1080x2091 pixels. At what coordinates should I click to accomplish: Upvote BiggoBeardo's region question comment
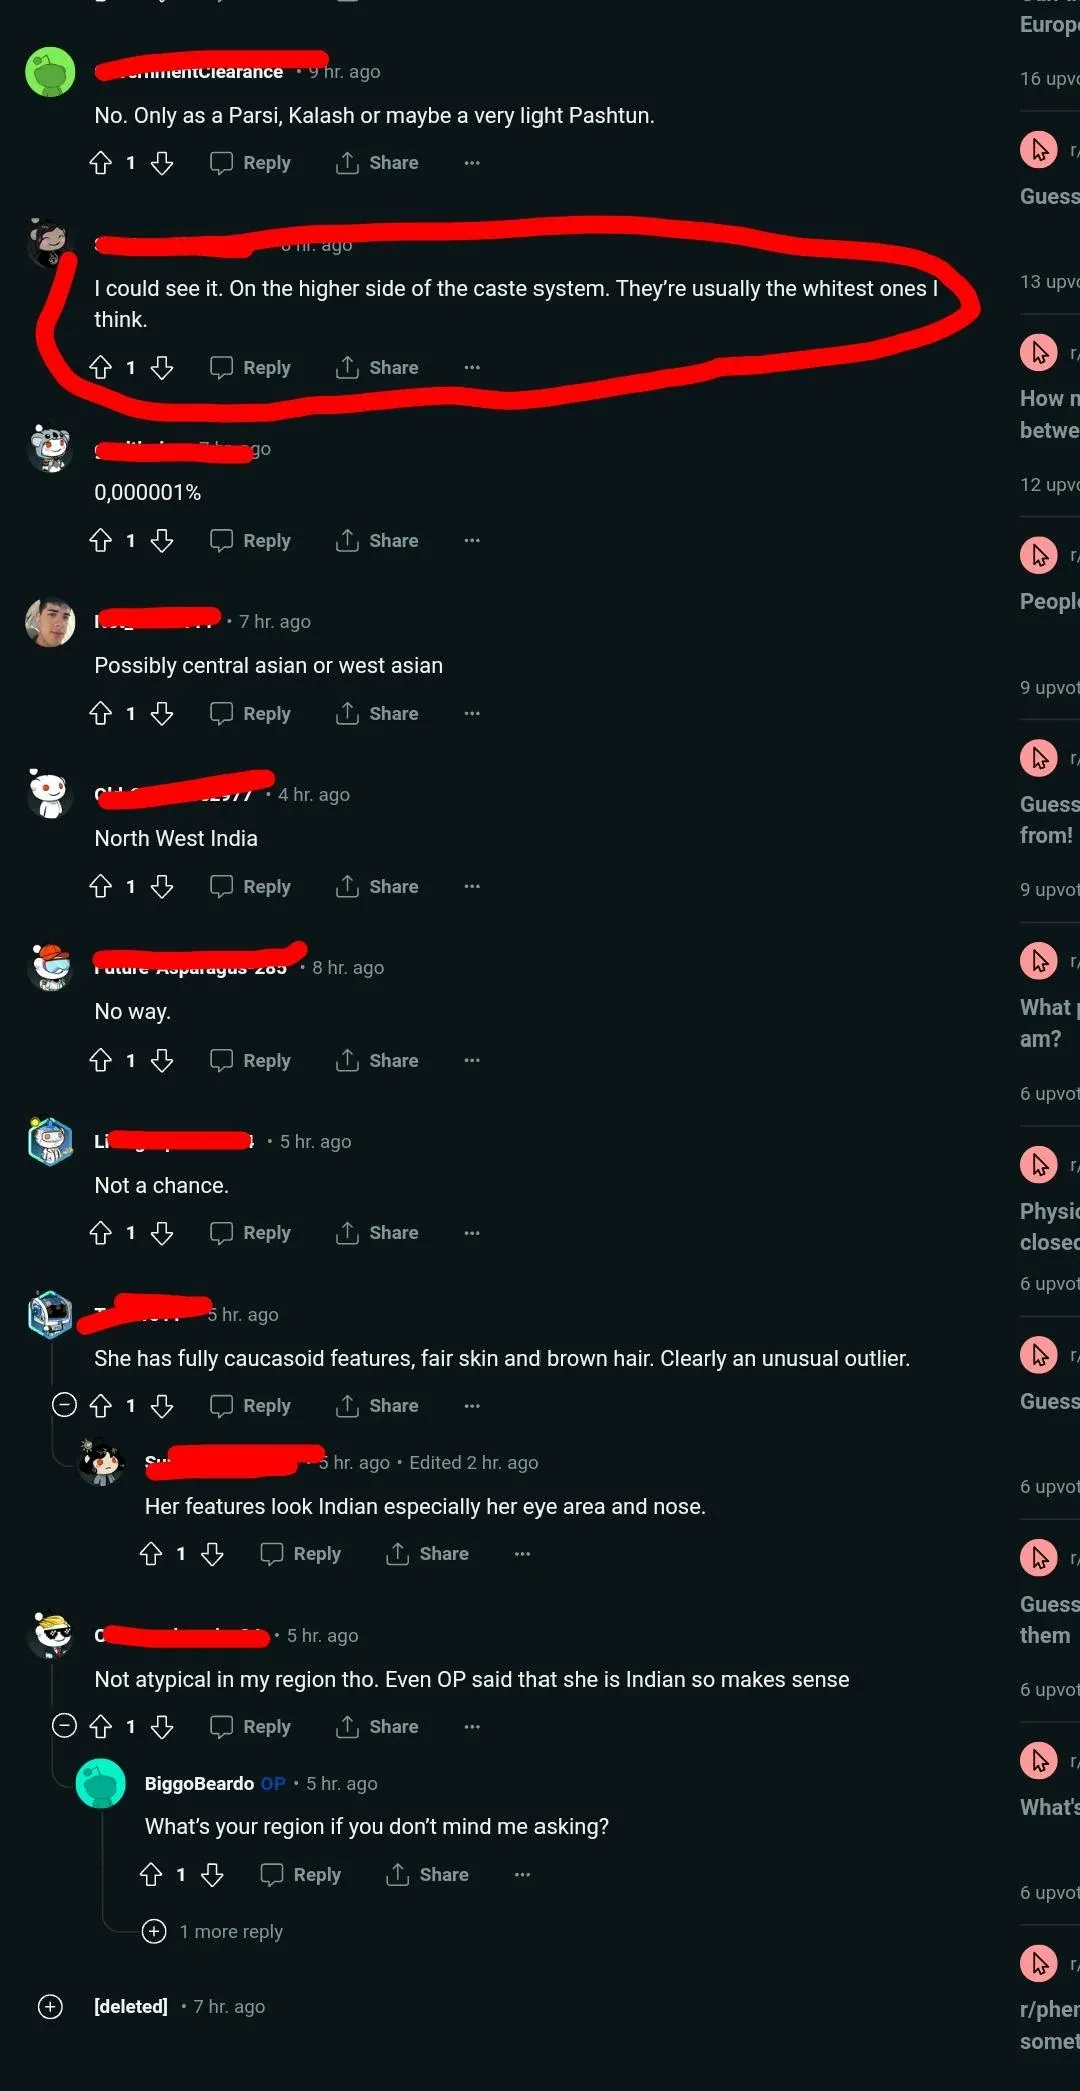(151, 1875)
